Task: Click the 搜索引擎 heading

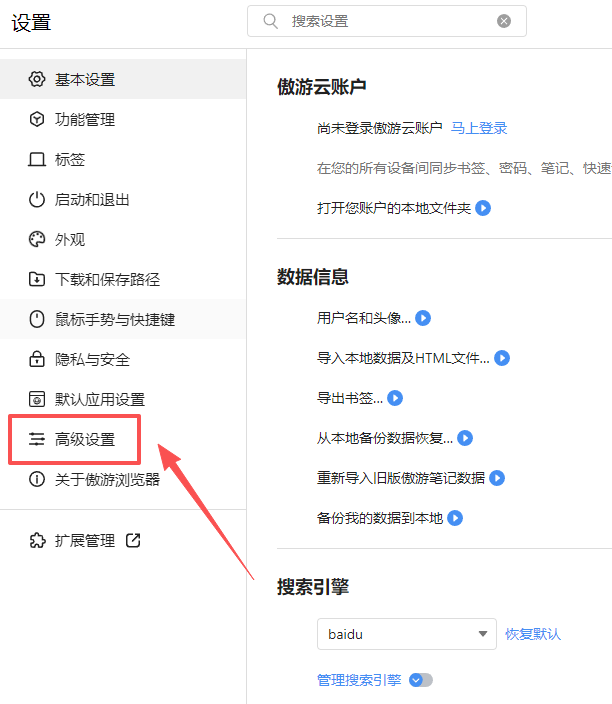Action: tap(313, 586)
